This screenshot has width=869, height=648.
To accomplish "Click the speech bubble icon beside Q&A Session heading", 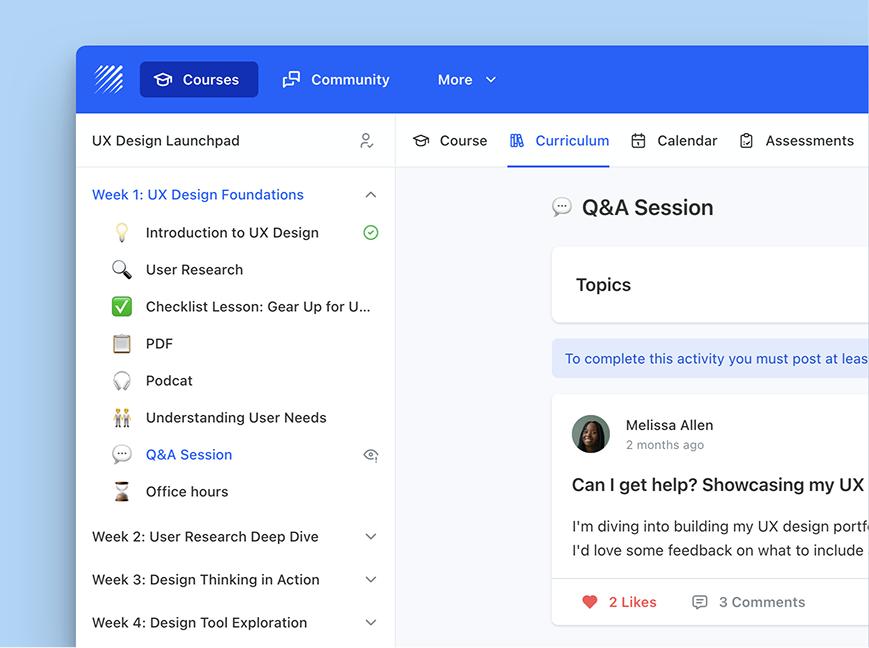I will [x=562, y=207].
